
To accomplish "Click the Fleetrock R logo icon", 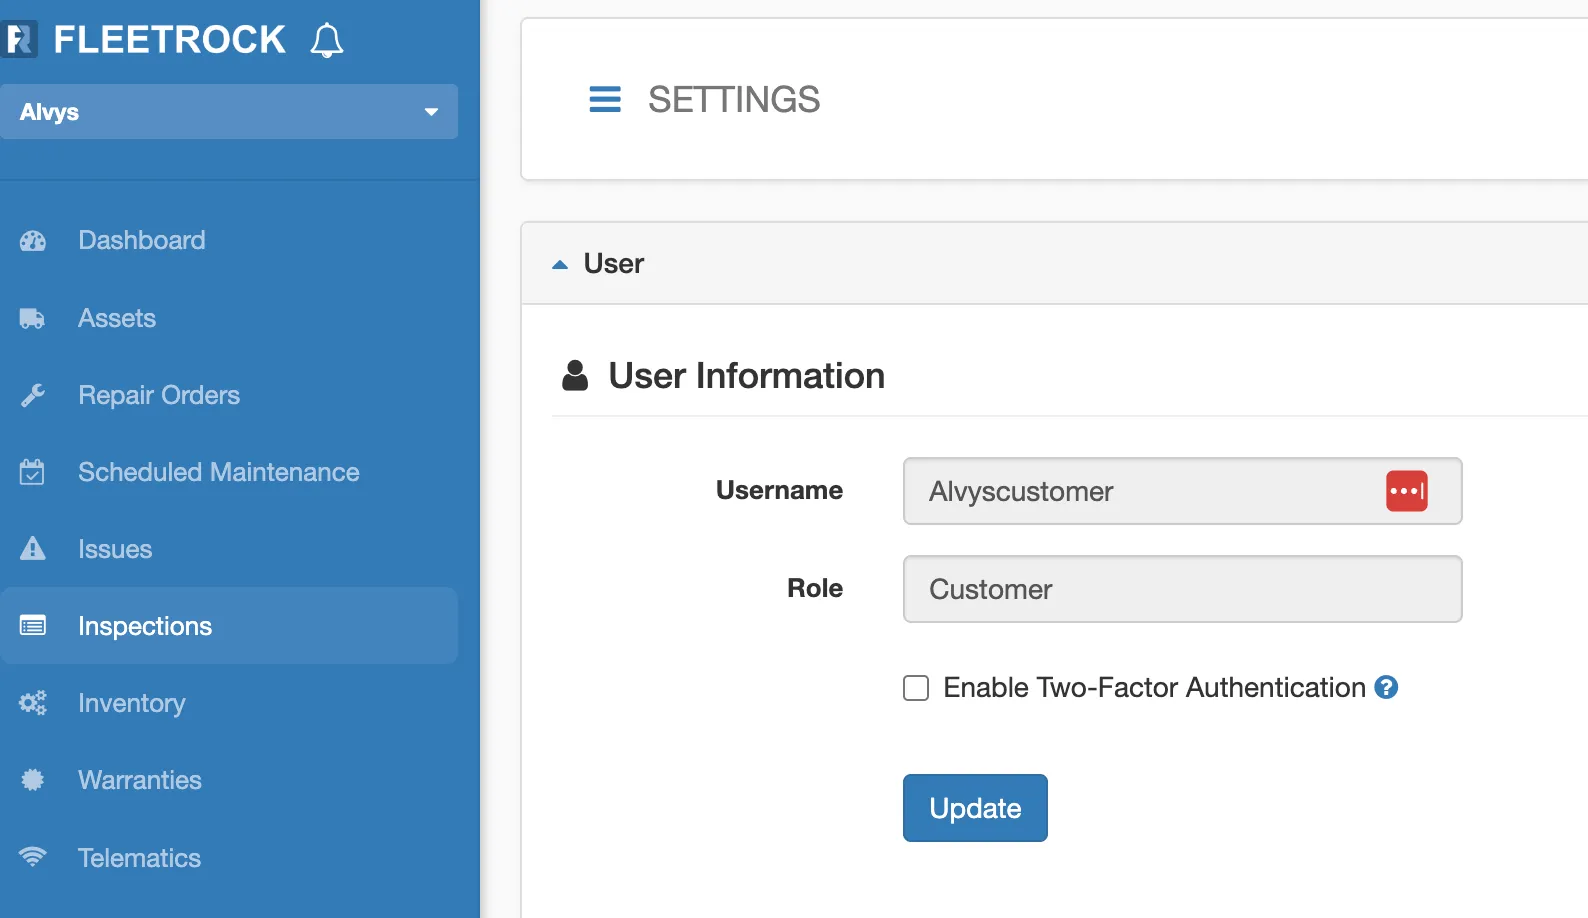I will tap(19, 40).
